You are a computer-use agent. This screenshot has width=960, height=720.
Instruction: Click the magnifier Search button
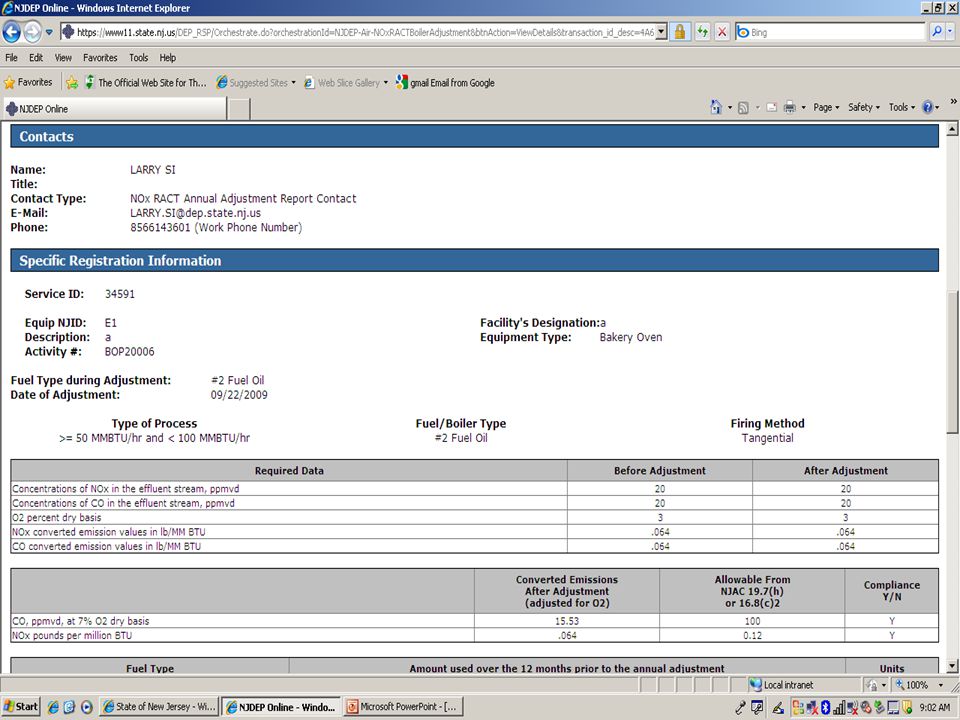click(x=936, y=32)
